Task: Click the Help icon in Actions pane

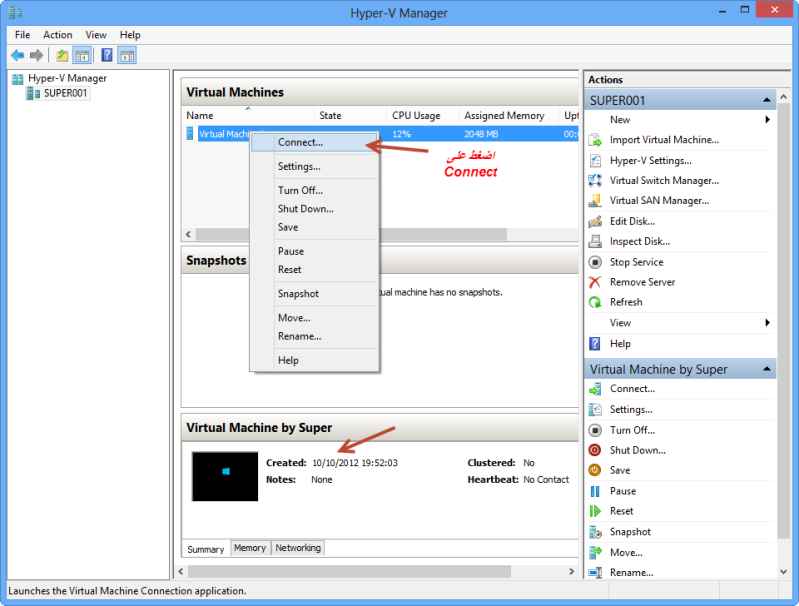Action: 595,344
